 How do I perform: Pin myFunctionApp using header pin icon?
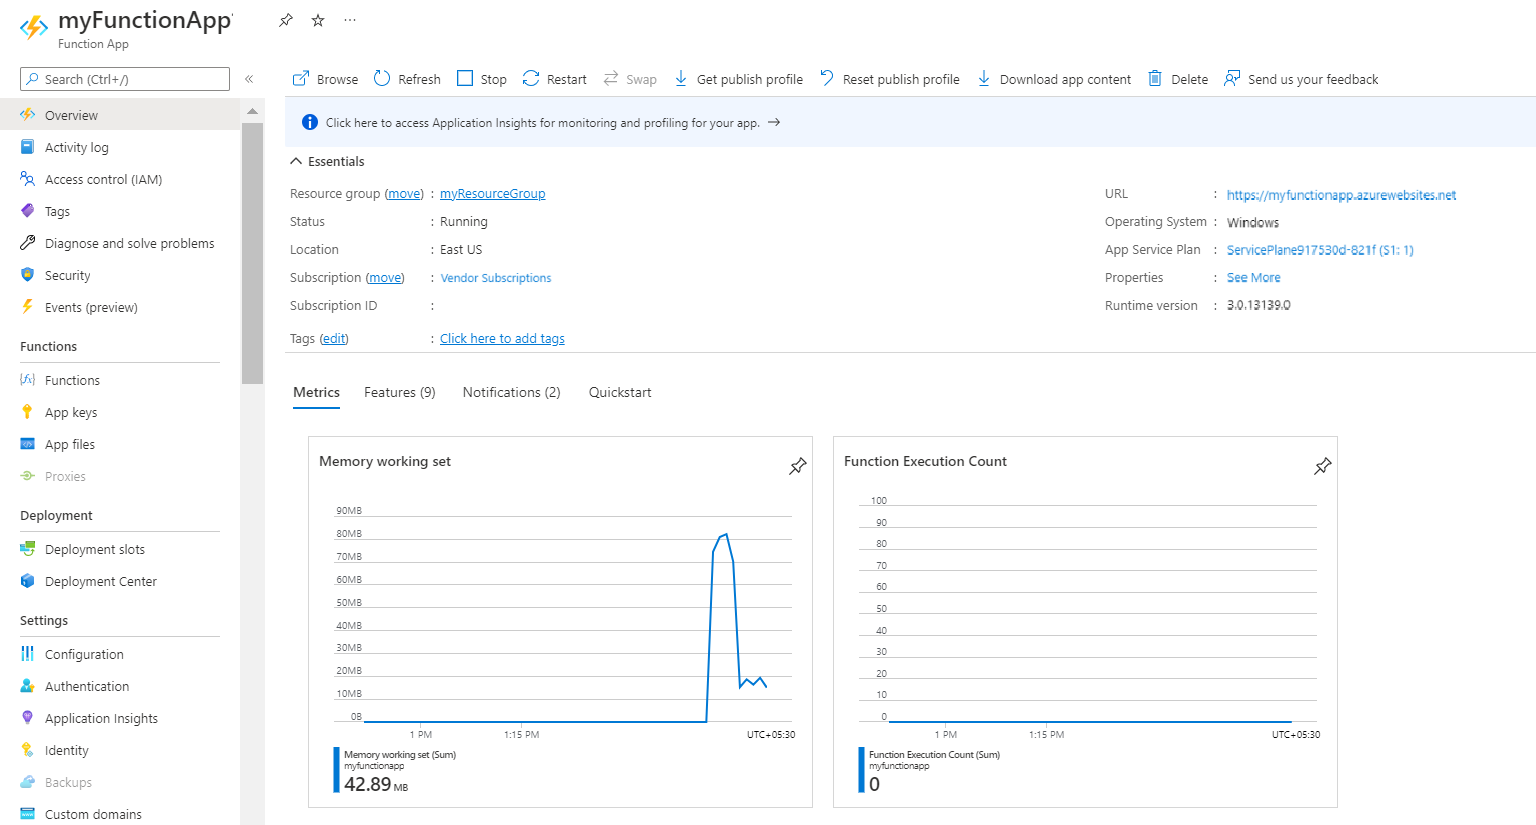point(286,20)
